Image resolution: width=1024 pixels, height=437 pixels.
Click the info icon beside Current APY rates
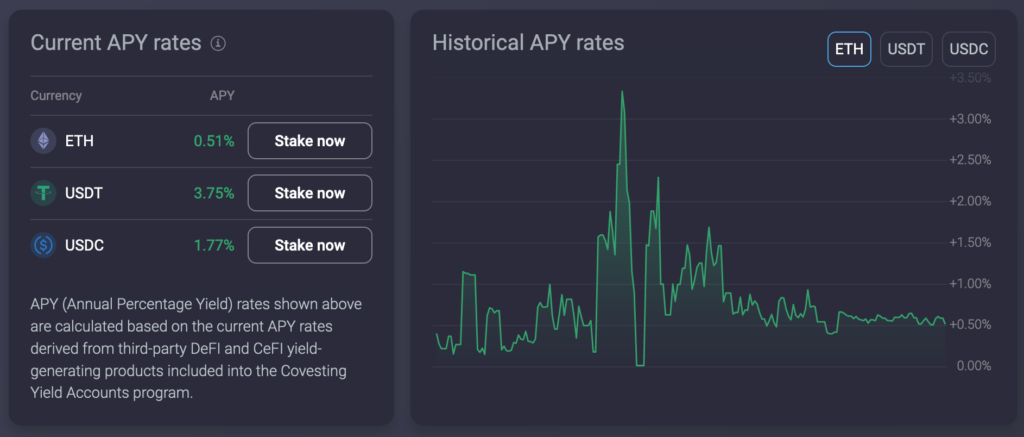click(x=219, y=44)
